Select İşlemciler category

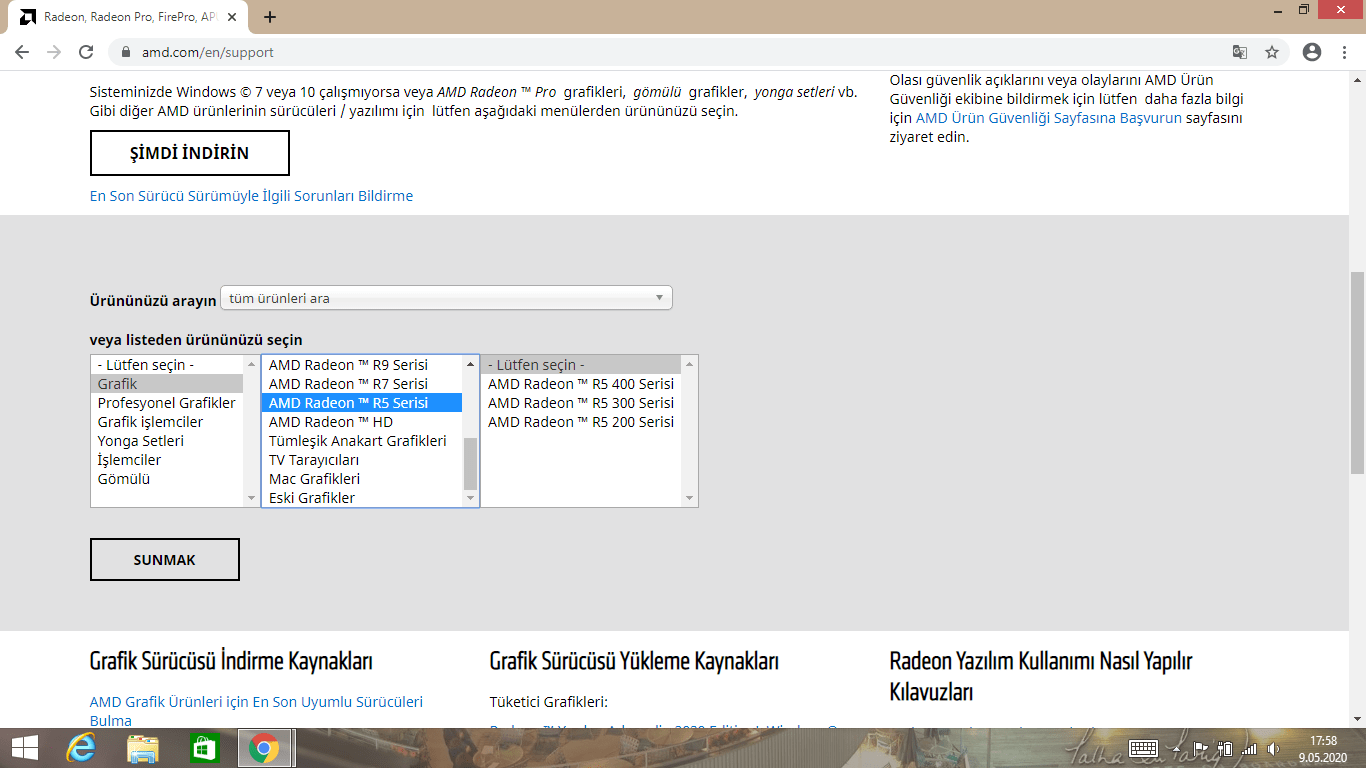point(167,460)
